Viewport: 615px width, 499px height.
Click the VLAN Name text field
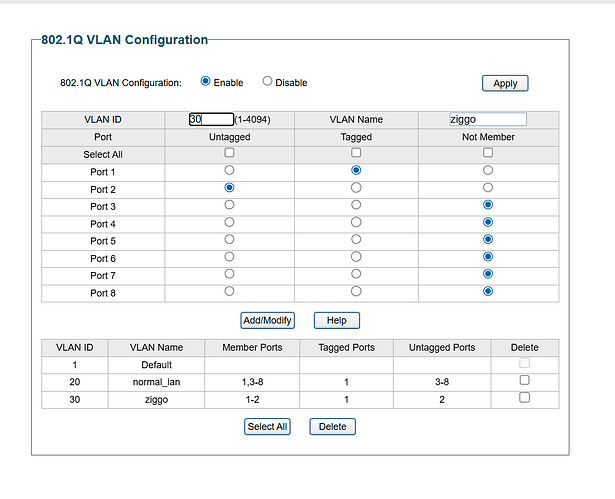pyautogui.click(x=487, y=119)
